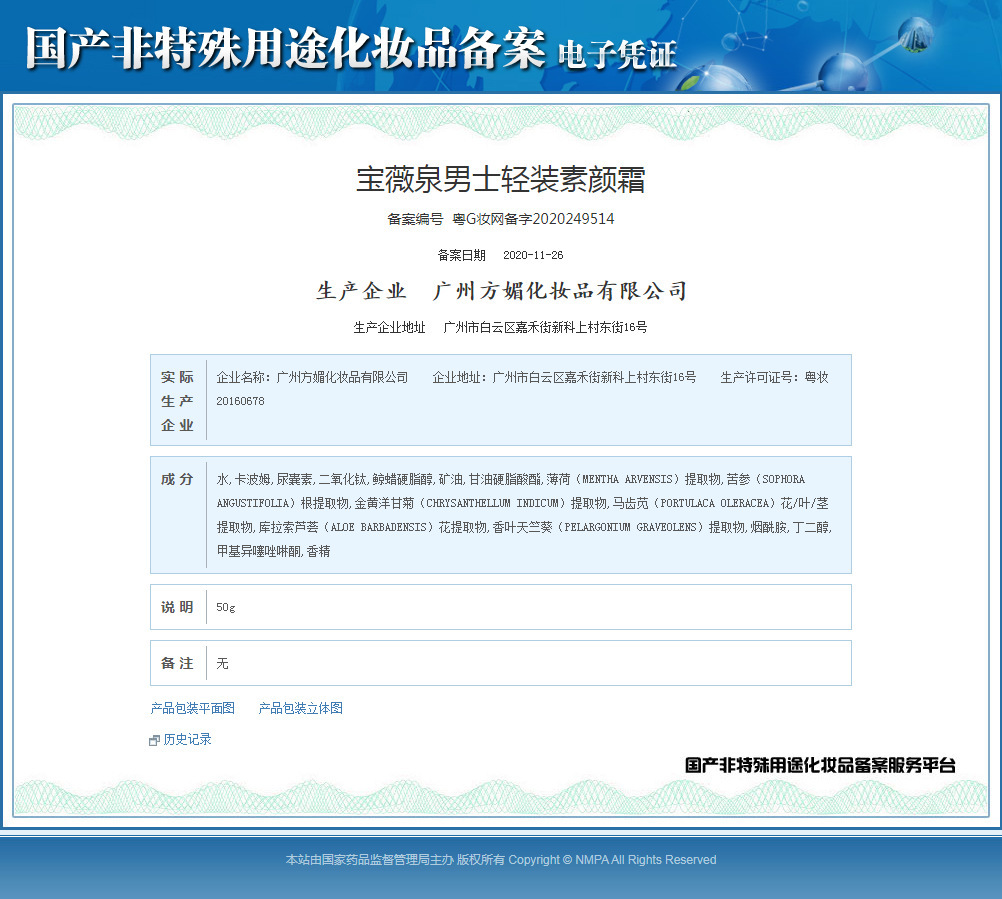Image resolution: width=1002 pixels, height=899 pixels.
Task: Click the 说明 row label
Action: tap(177, 607)
